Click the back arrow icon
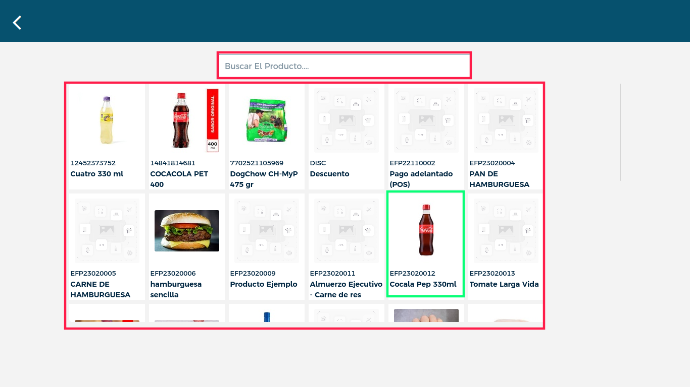 [17, 22]
